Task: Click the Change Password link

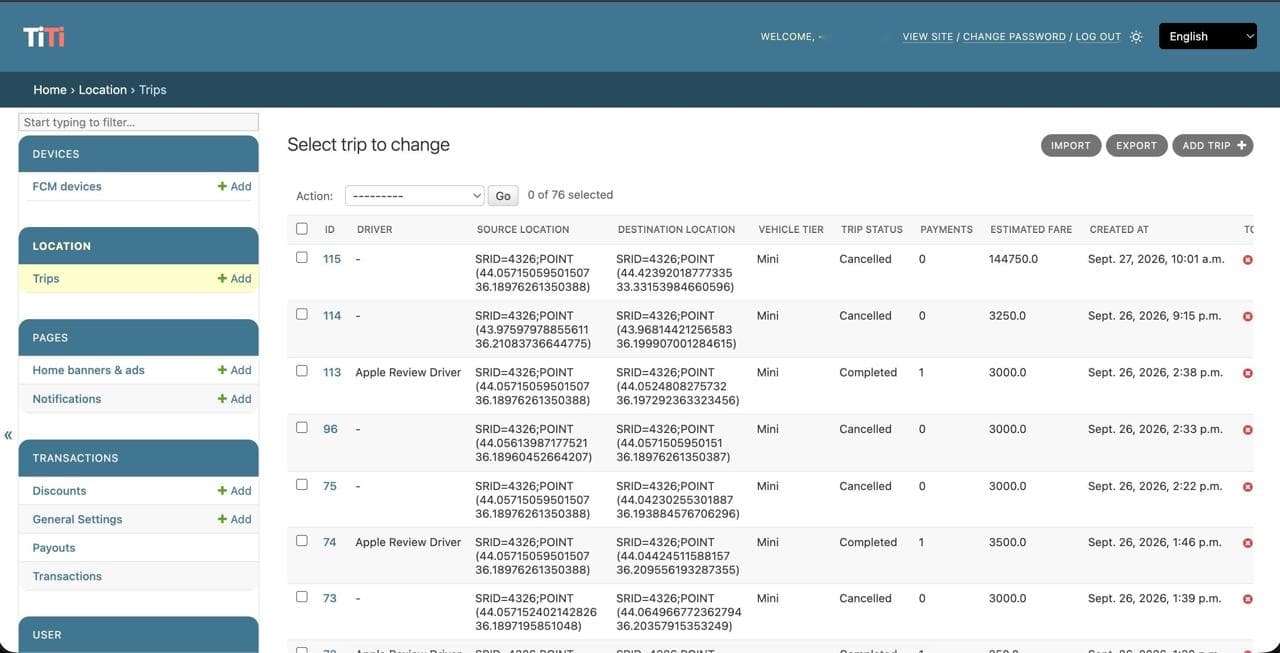Action: (x=1014, y=37)
